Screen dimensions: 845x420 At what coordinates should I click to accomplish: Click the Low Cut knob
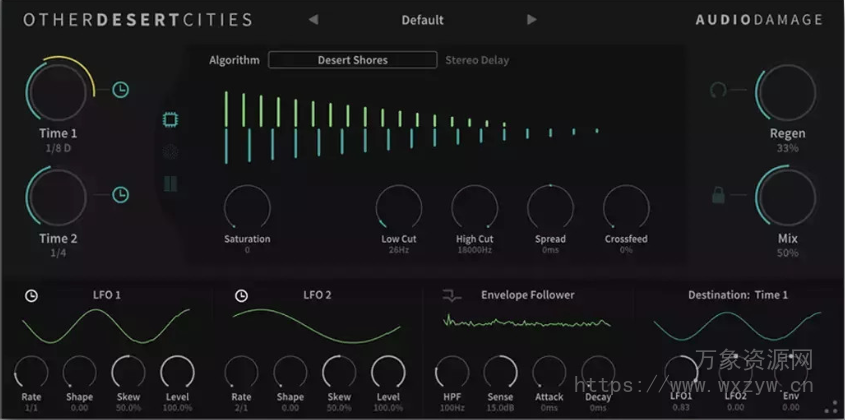[x=399, y=208]
